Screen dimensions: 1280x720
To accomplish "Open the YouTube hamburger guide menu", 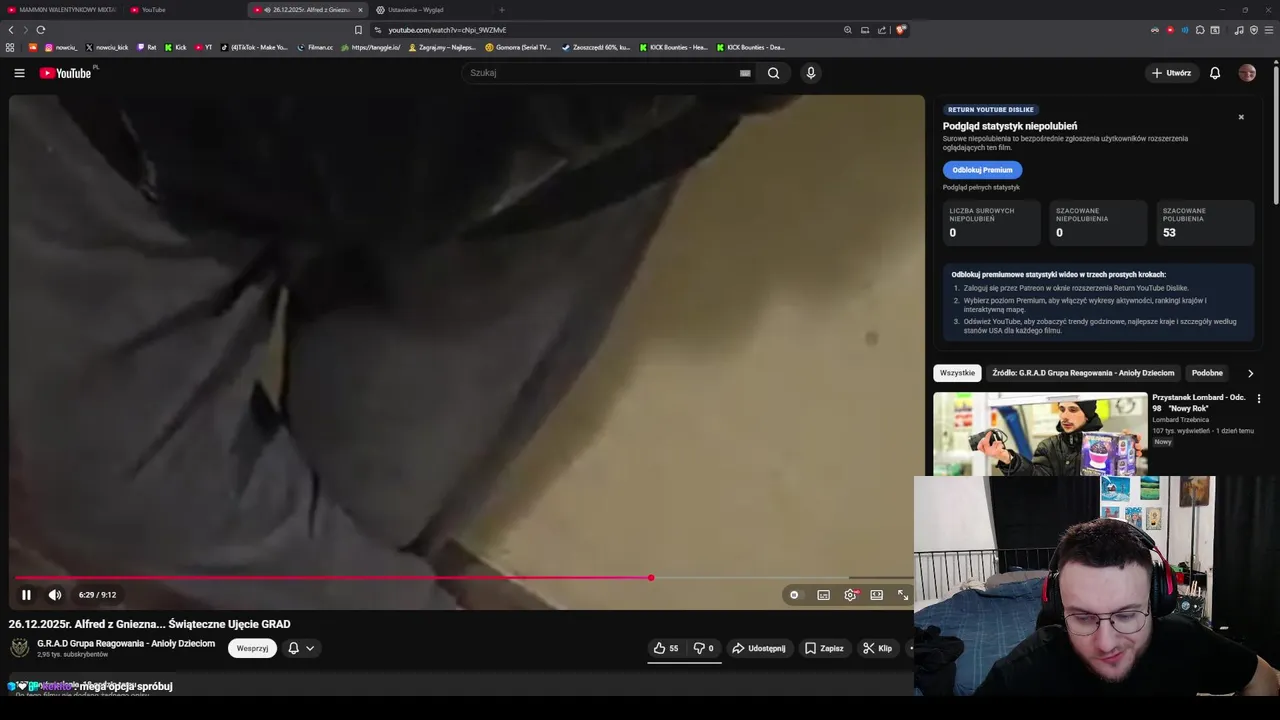I will pos(19,73).
